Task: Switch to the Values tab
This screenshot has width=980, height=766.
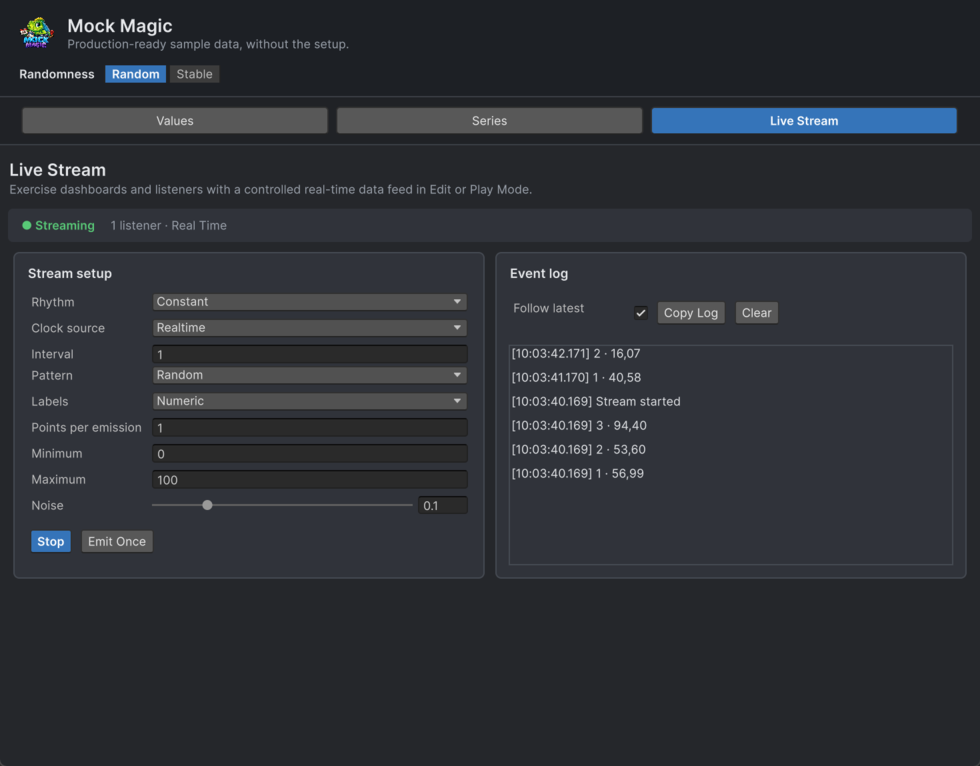Action: (x=175, y=121)
